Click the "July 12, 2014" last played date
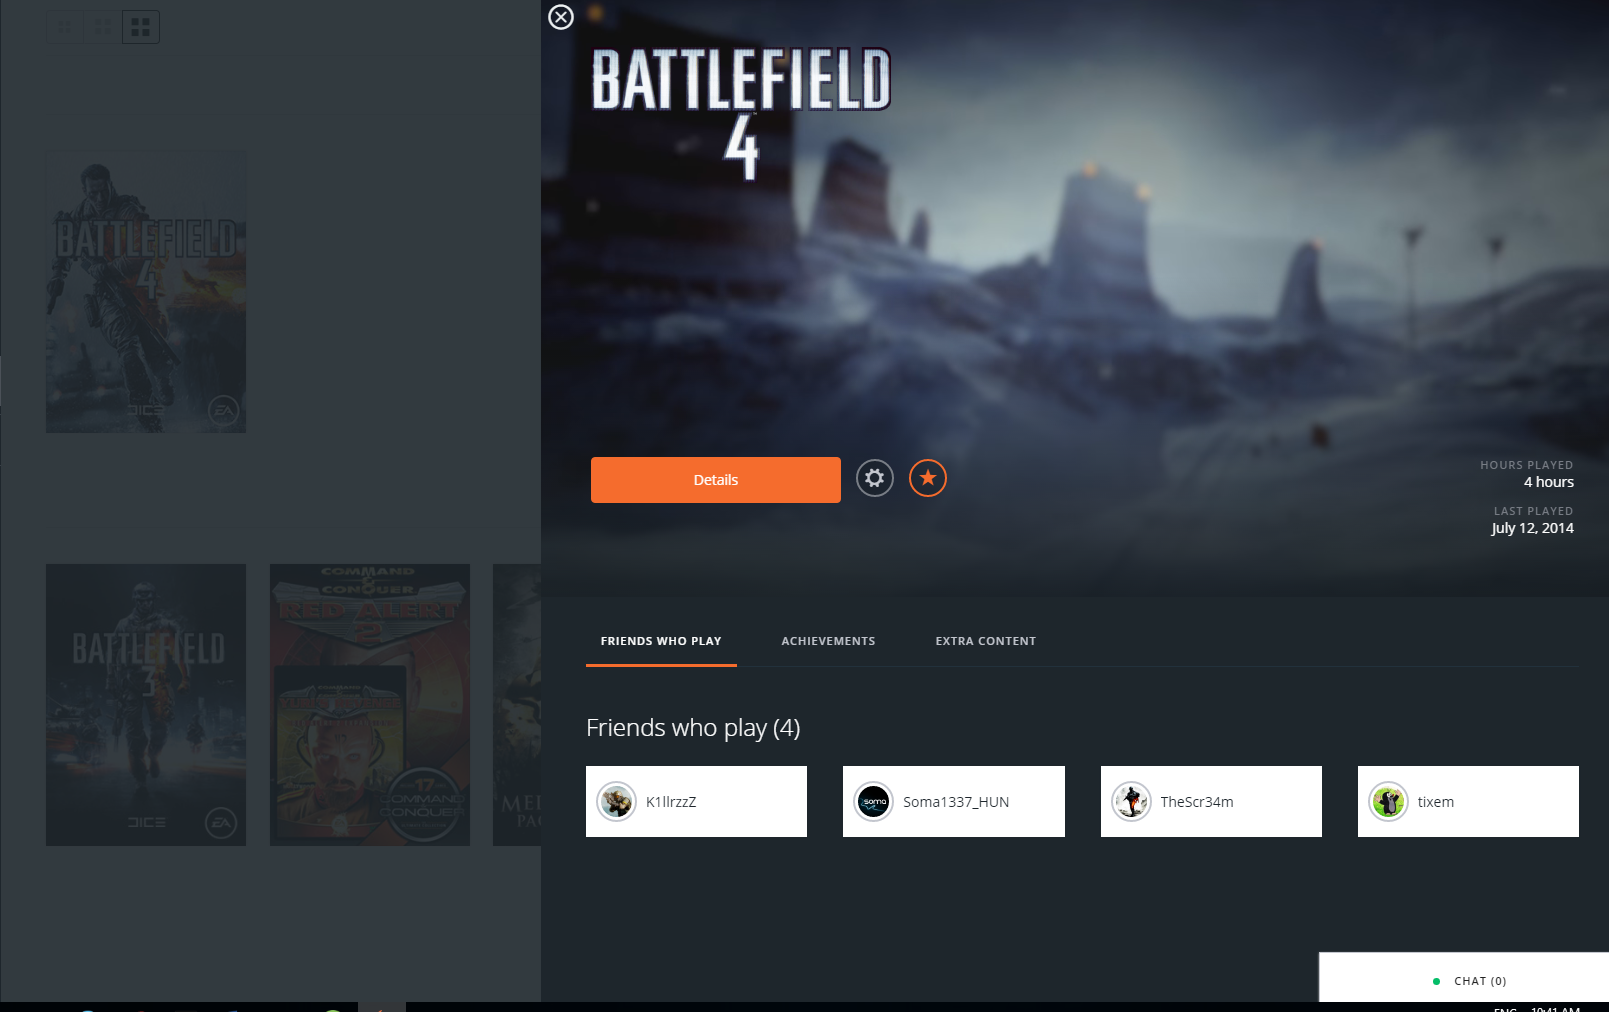This screenshot has height=1012, width=1609. (x=1533, y=528)
